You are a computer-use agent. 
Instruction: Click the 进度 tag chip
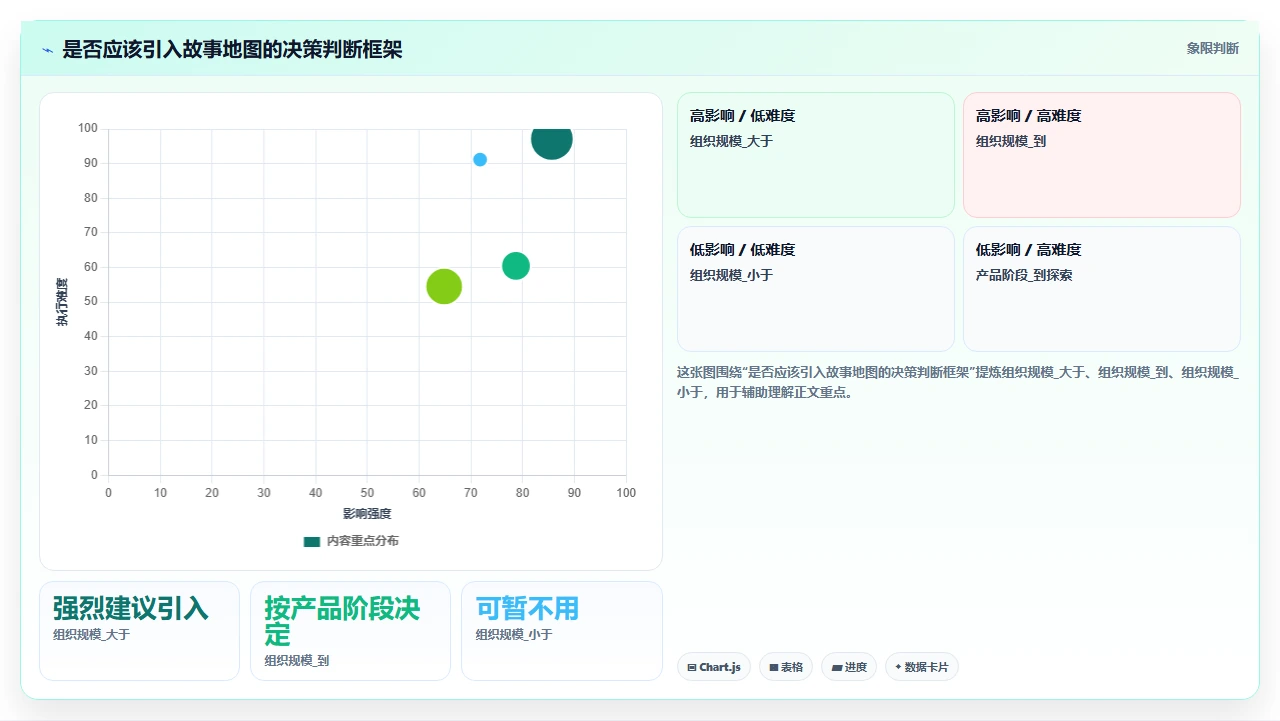click(849, 667)
